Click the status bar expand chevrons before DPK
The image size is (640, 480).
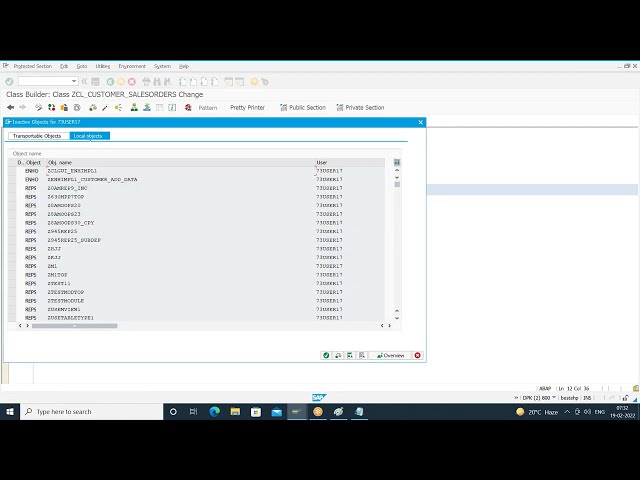click(x=516, y=398)
